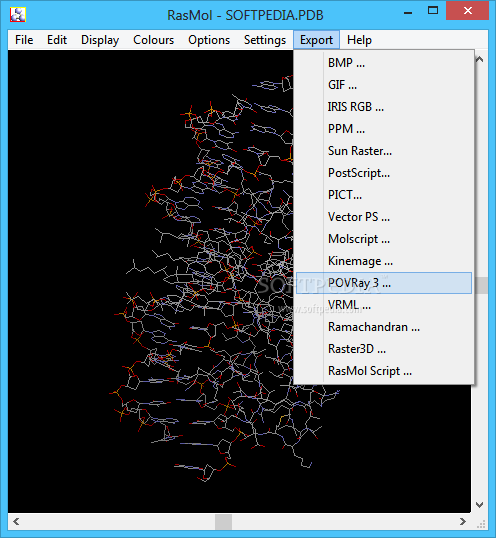The image size is (496, 538).
Task: Pick the PICT export entry
Action: pyautogui.click(x=384, y=195)
